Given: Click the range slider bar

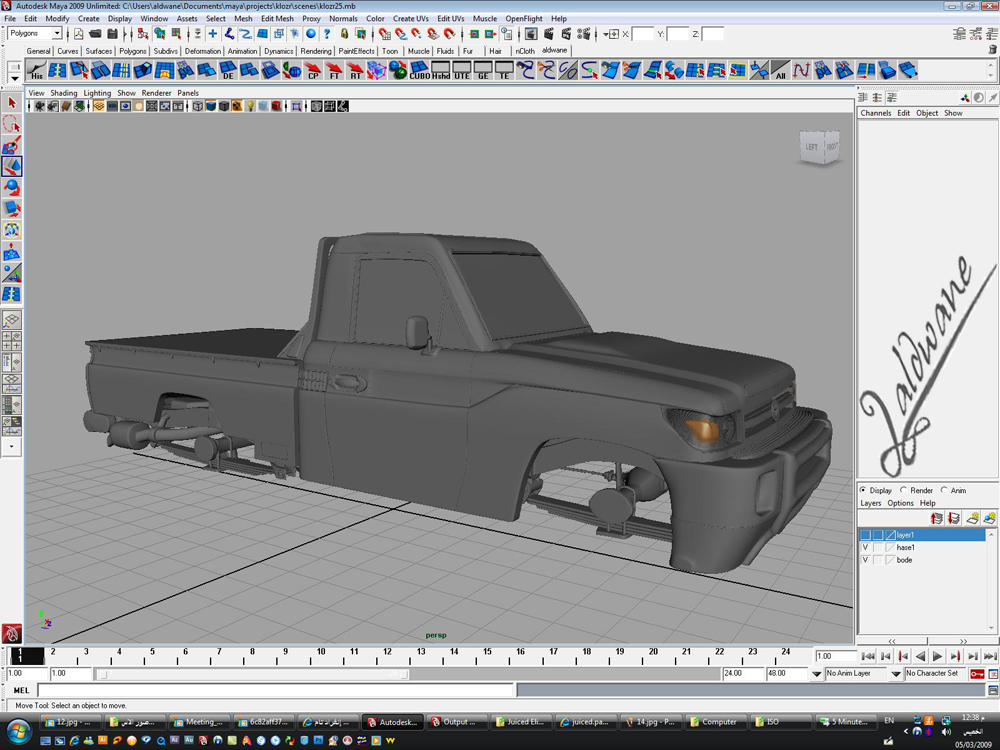Looking at the screenshot, I should [x=251, y=673].
